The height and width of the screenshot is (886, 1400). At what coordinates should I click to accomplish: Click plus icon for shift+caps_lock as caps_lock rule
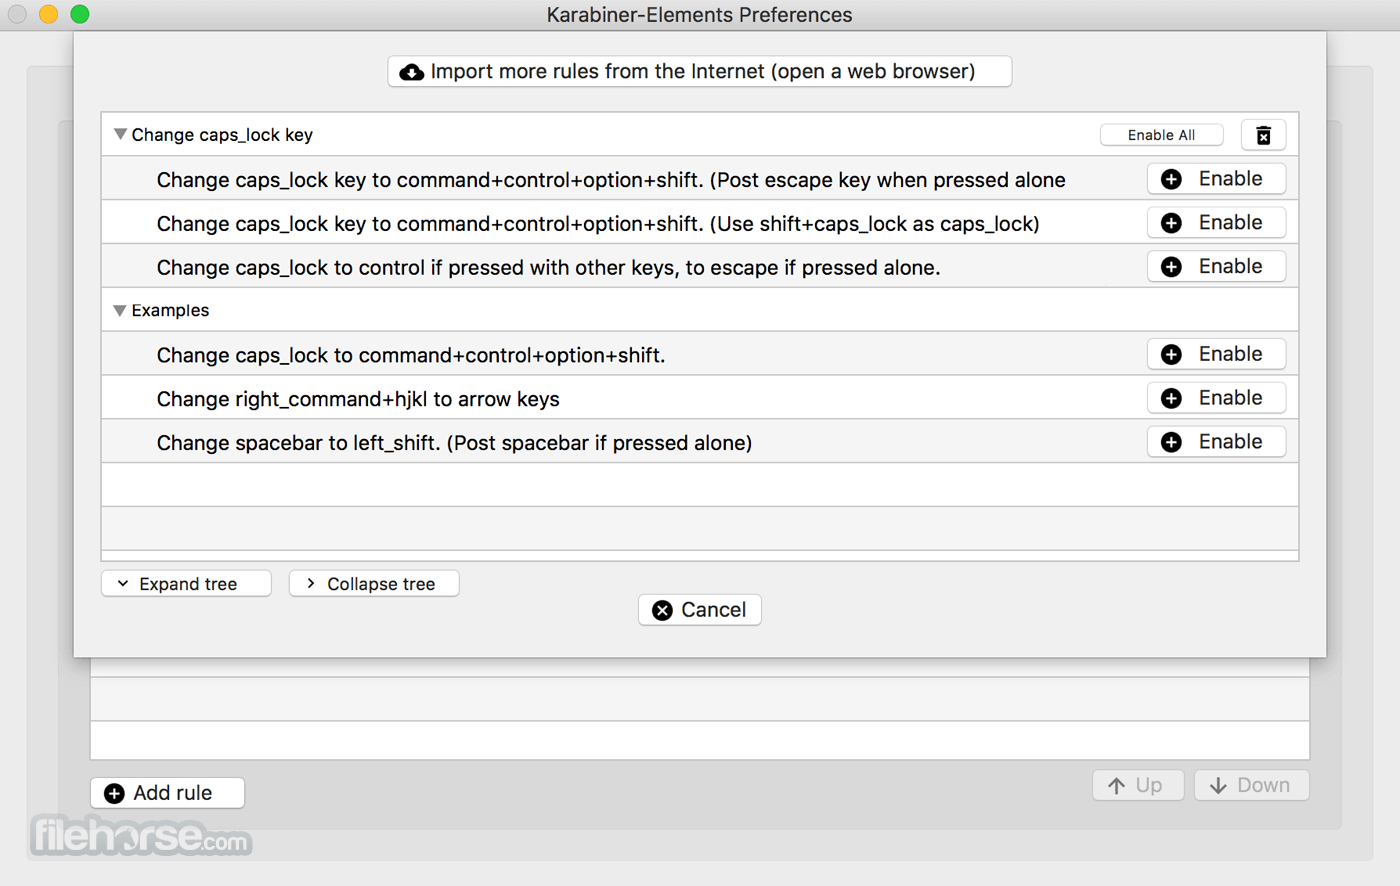1171,223
